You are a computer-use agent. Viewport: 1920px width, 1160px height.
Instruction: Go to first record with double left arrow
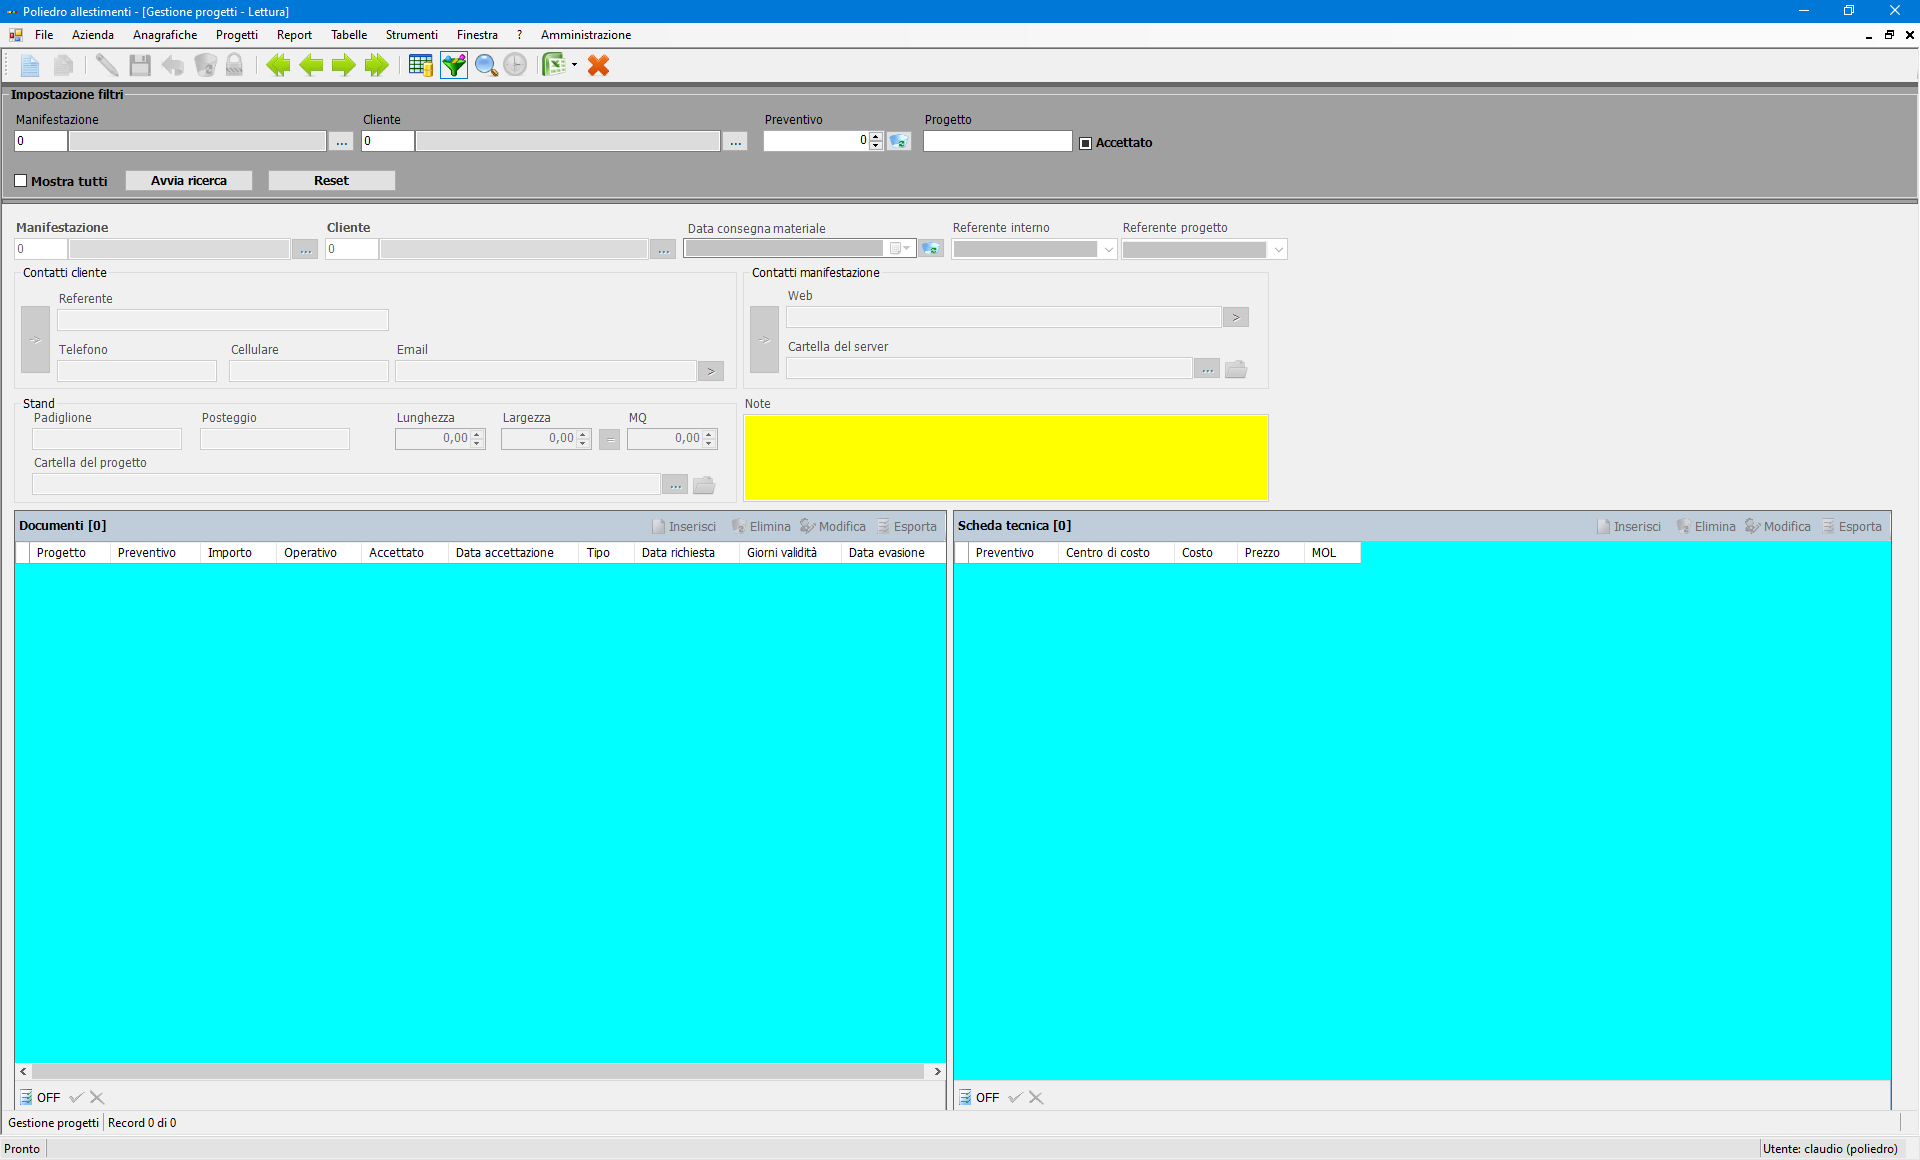pyautogui.click(x=278, y=65)
